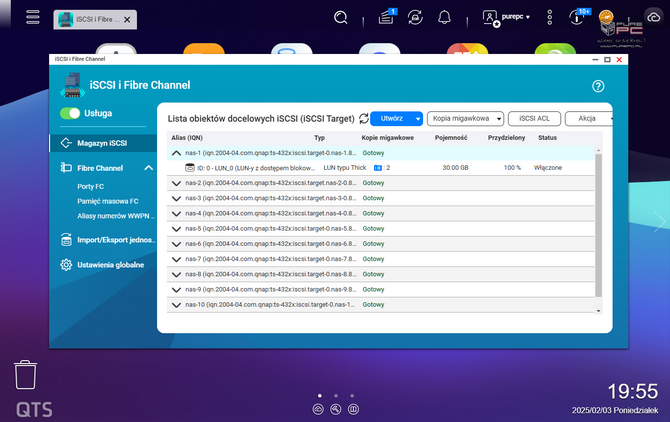Open the desktop trash bin icon
670x422 pixels.
pyautogui.click(x=26, y=375)
